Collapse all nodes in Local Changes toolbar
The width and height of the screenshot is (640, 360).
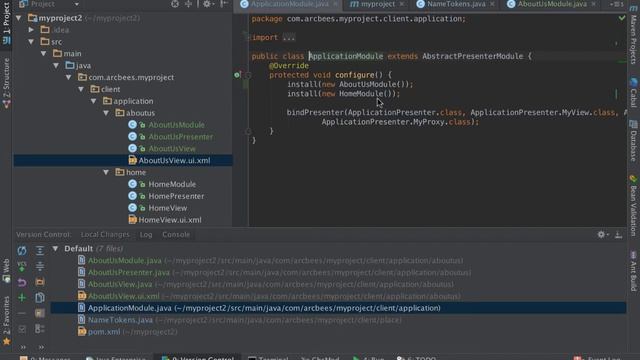point(40,266)
